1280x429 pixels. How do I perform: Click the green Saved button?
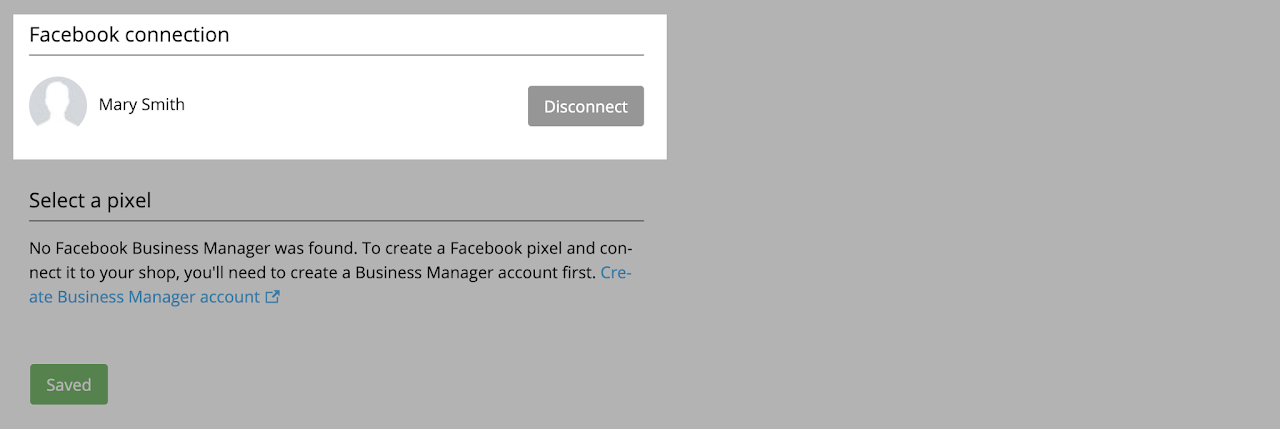(69, 385)
